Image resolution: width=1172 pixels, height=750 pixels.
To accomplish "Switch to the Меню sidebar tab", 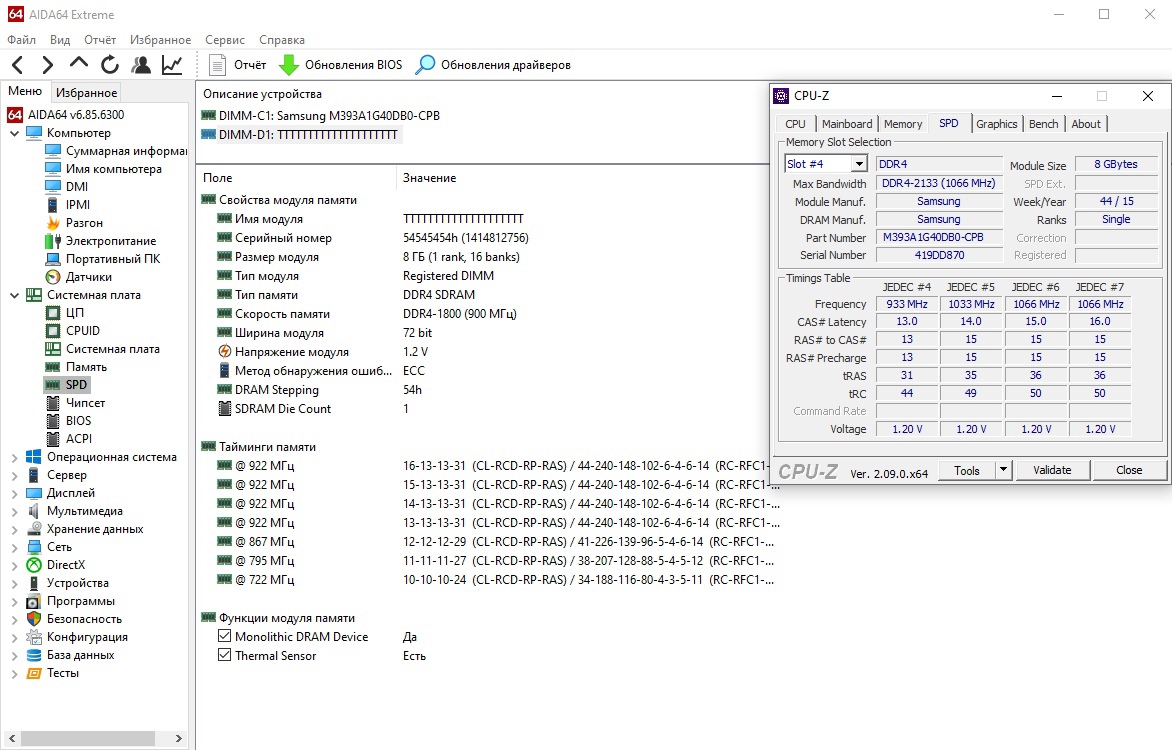I will tap(25, 91).
